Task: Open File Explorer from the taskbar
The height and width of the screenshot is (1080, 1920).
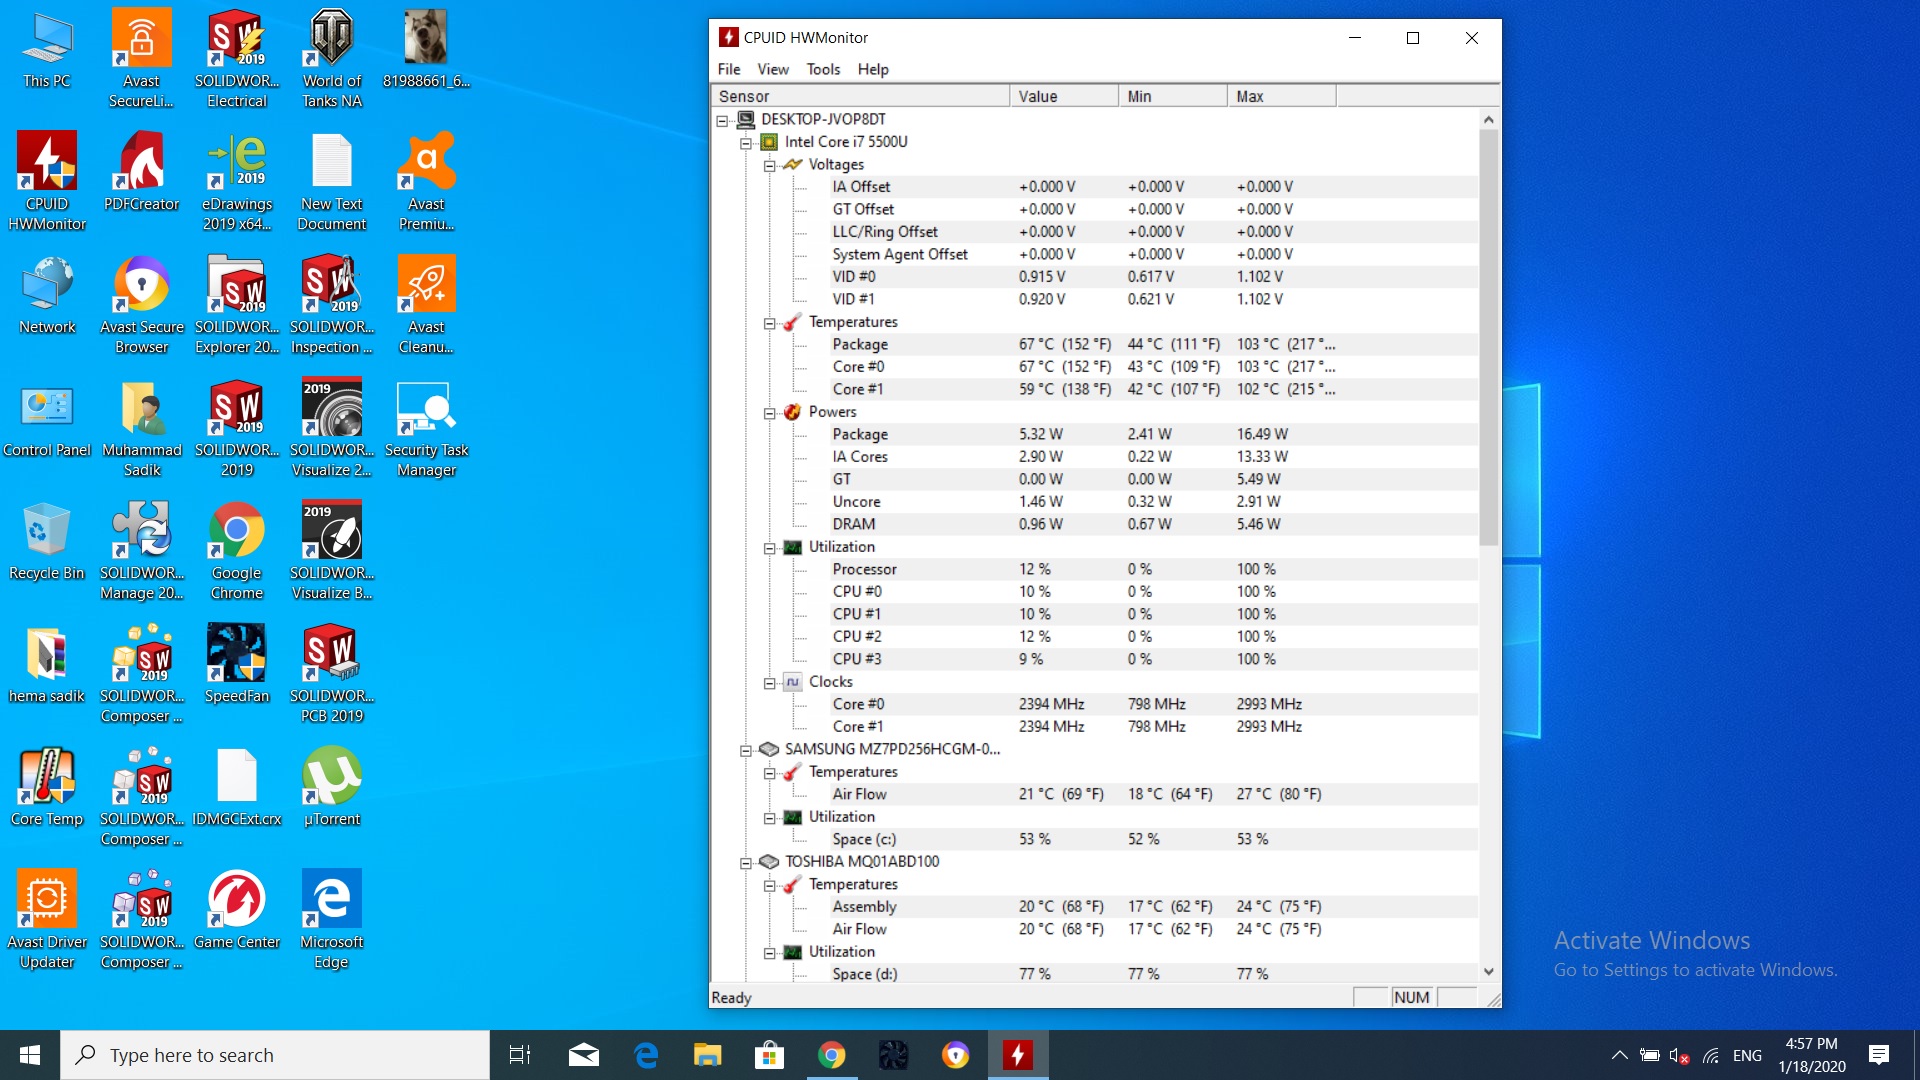Action: click(x=708, y=1055)
